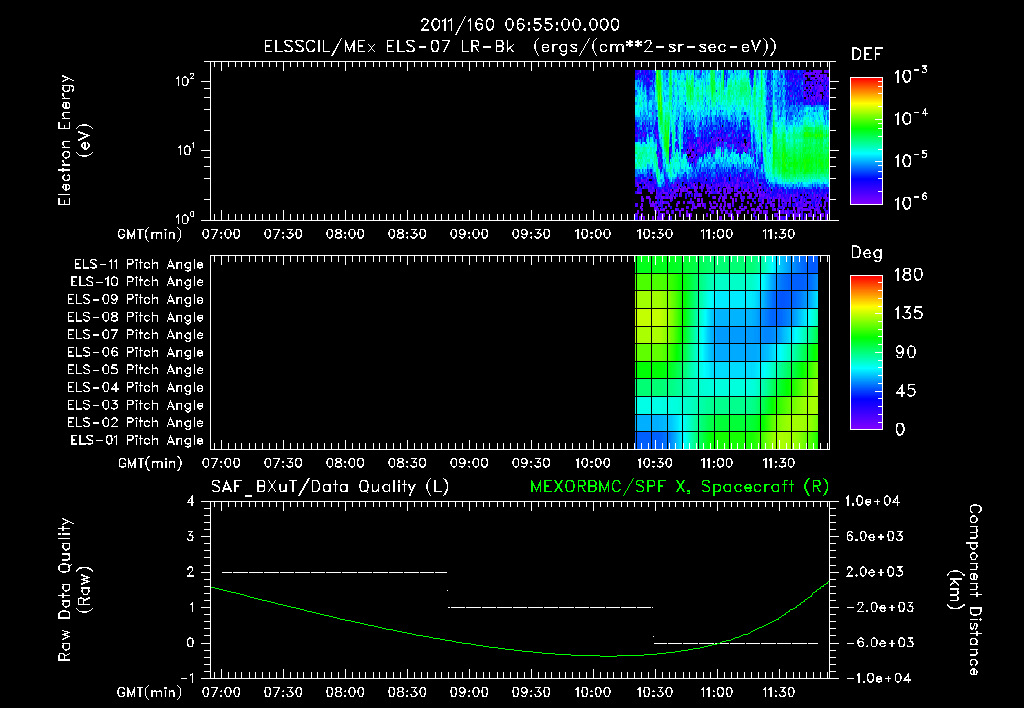The height and width of the screenshot is (708, 1024).
Task: Select the 1.0e+04 distance axis value
Action: pyautogui.click(x=872, y=502)
